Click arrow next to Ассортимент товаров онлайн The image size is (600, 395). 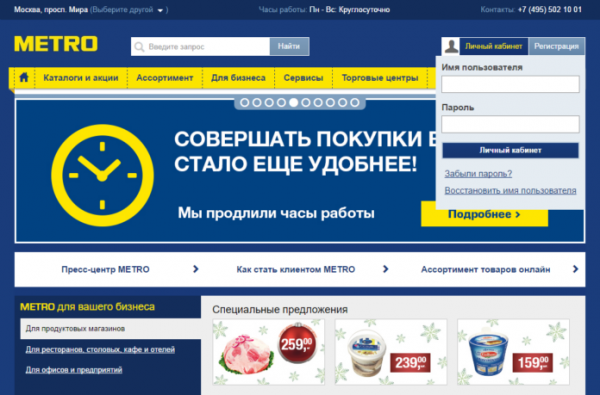point(575,269)
